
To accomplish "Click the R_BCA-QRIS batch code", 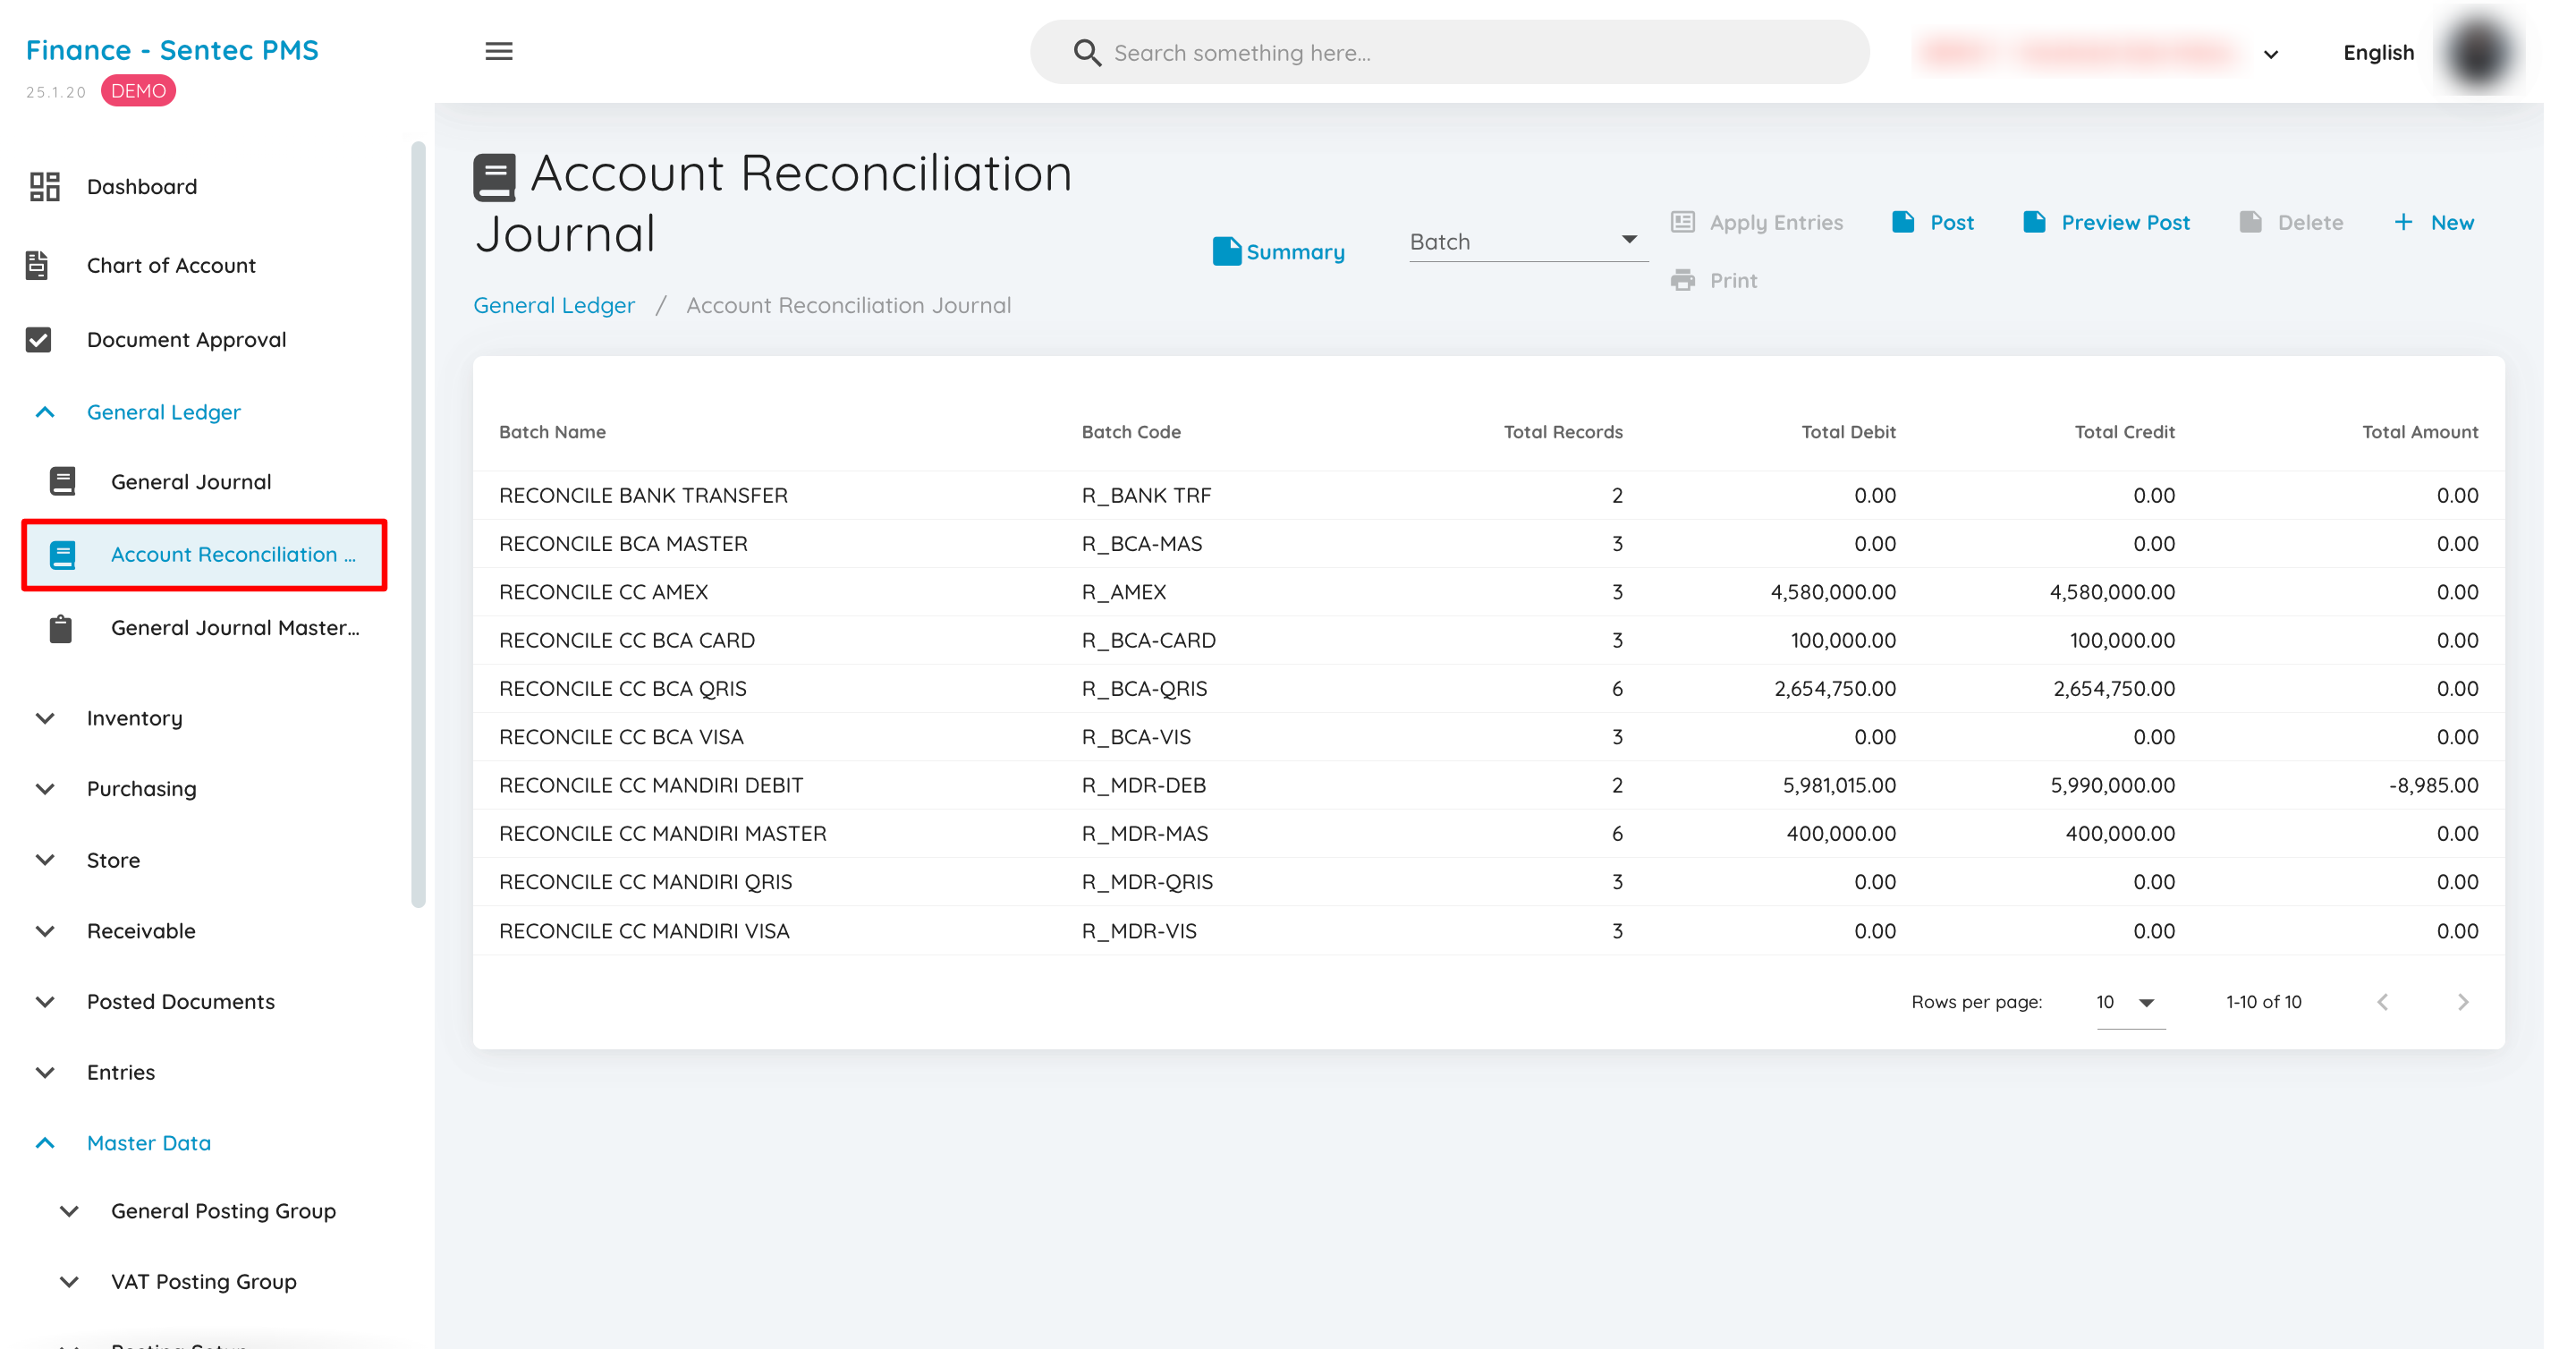I will [1144, 688].
